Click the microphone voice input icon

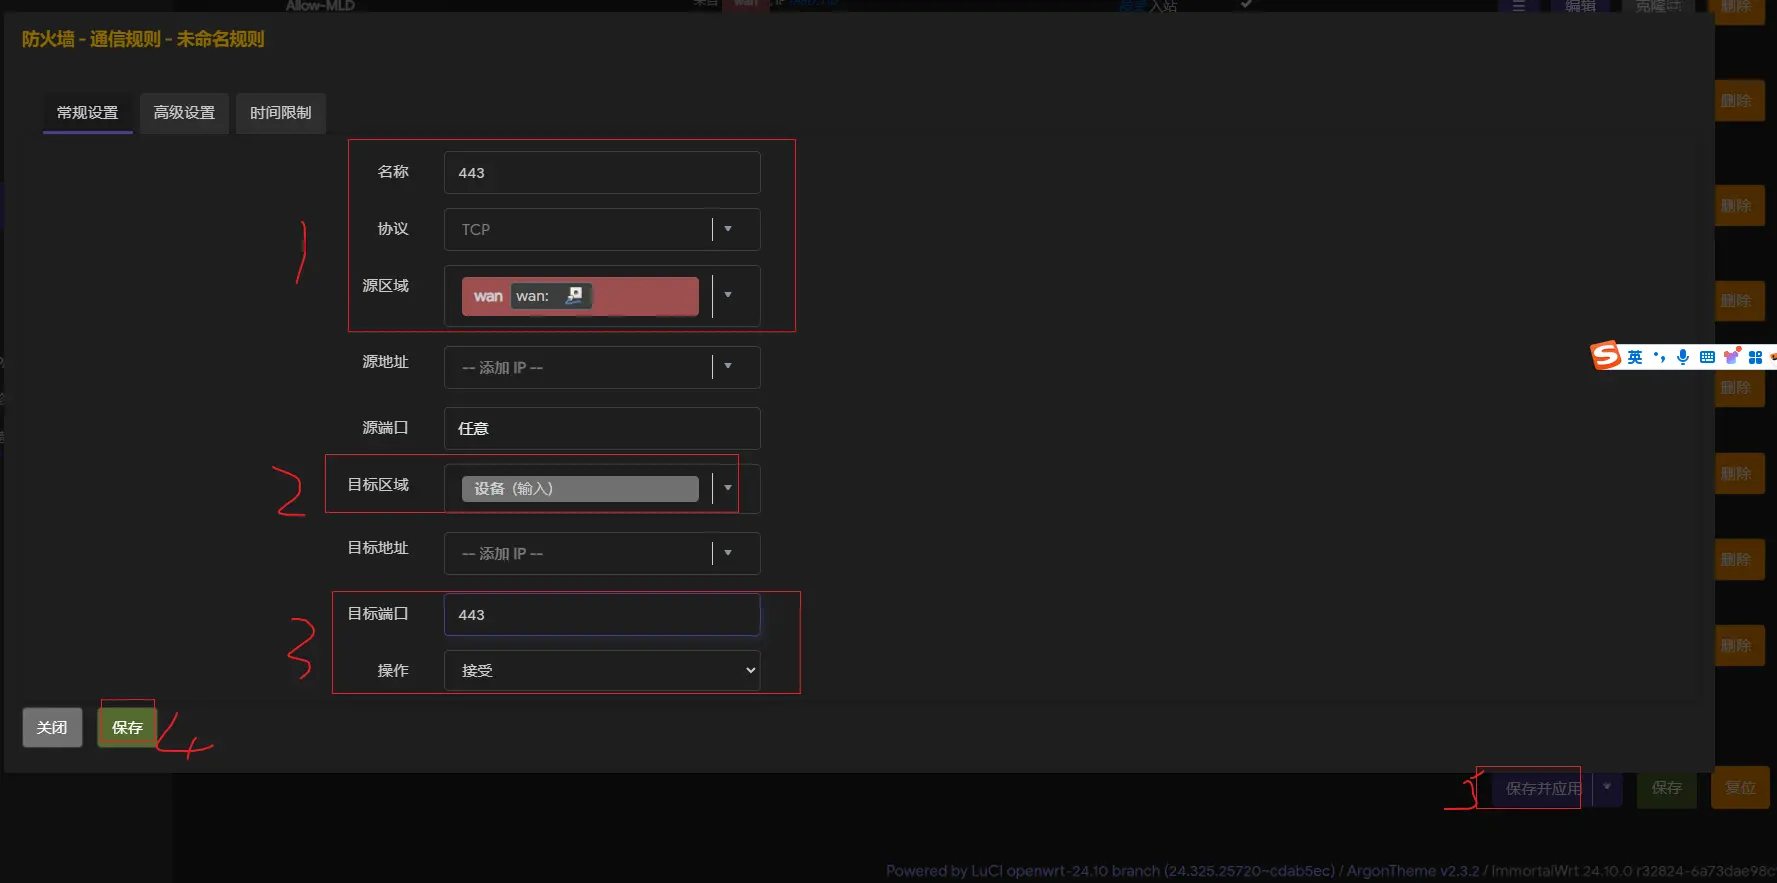pyautogui.click(x=1683, y=357)
